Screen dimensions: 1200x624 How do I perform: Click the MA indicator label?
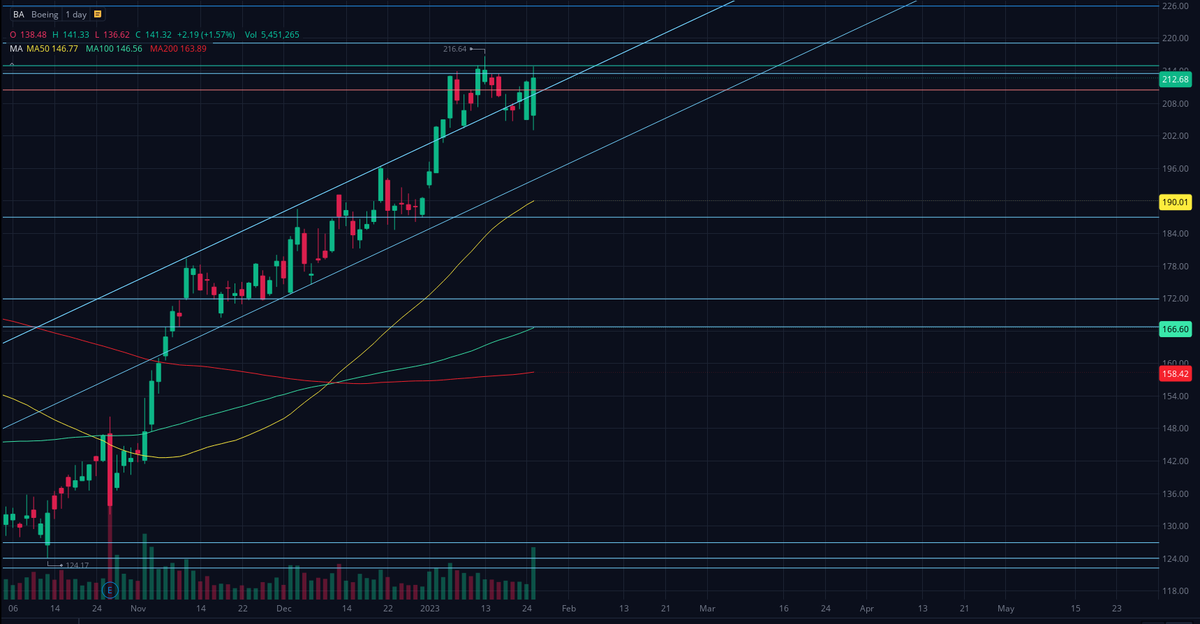[15, 48]
